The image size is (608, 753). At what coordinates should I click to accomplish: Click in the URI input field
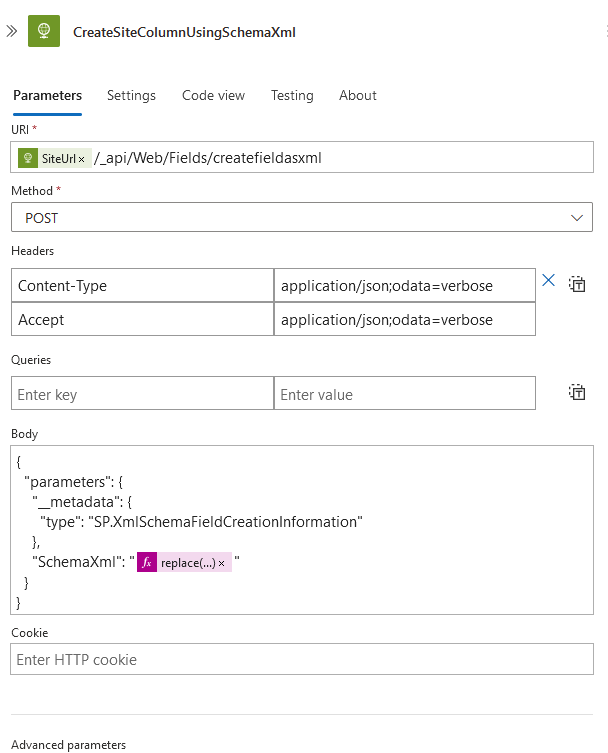(x=302, y=157)
